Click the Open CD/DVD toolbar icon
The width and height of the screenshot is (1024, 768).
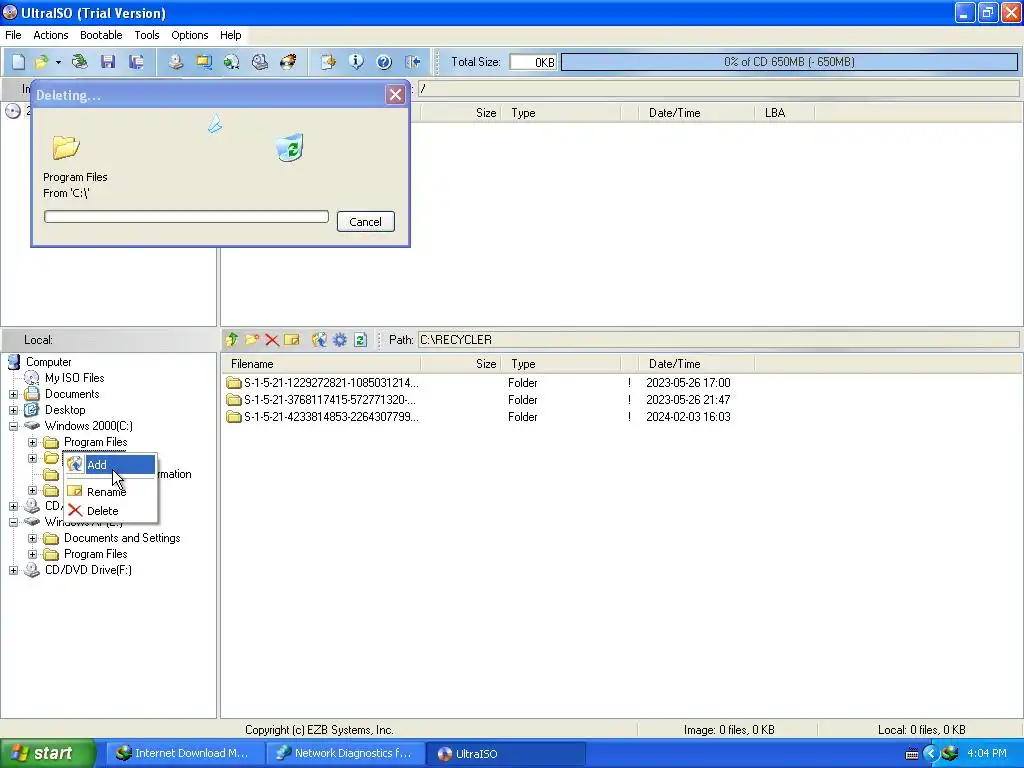click(80, 62)
